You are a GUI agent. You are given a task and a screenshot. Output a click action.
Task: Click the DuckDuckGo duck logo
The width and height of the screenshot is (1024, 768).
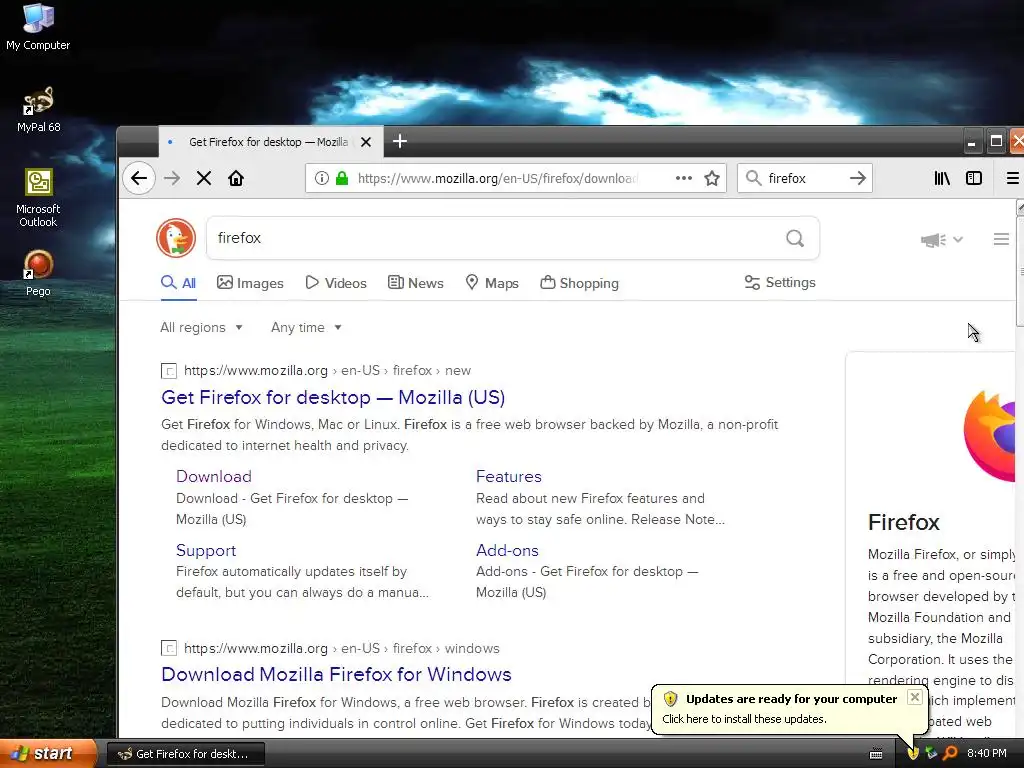[x=176, y=238]
